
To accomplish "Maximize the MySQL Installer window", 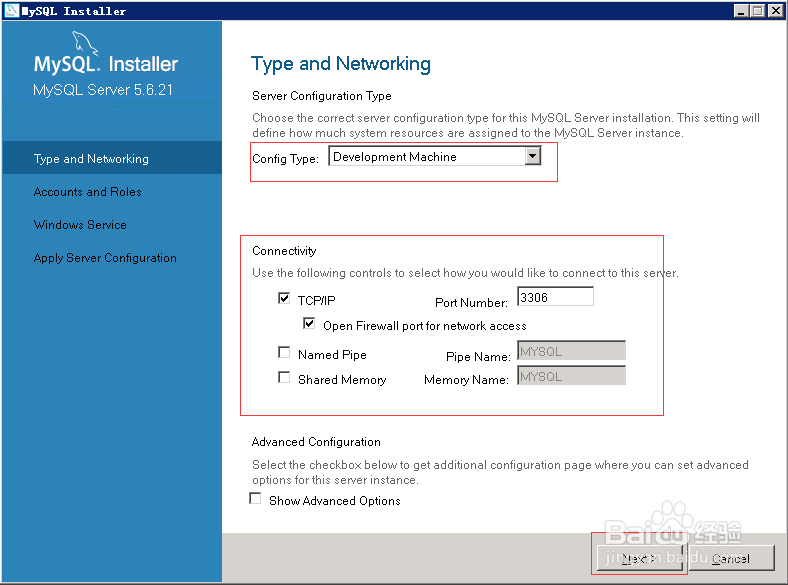I will (758, 11).
